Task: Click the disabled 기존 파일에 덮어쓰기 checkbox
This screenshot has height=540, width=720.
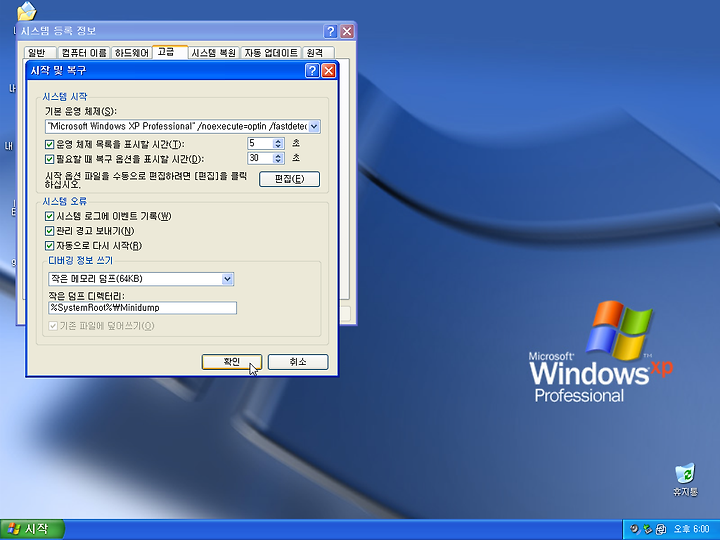Action: (53, 326)
